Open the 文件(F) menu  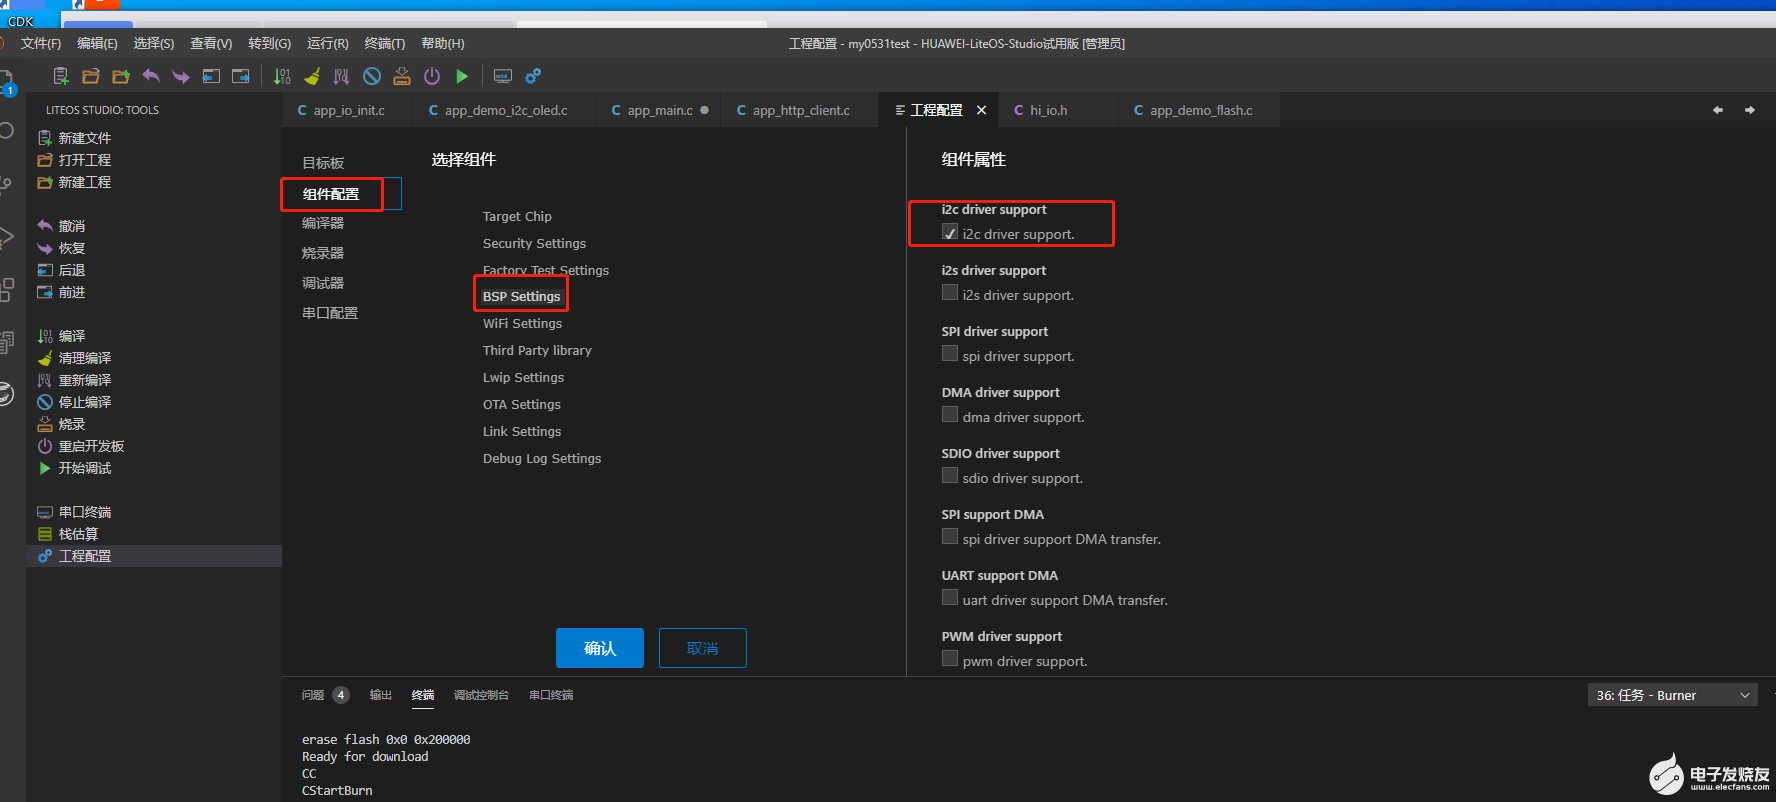(x=41, y=43)
